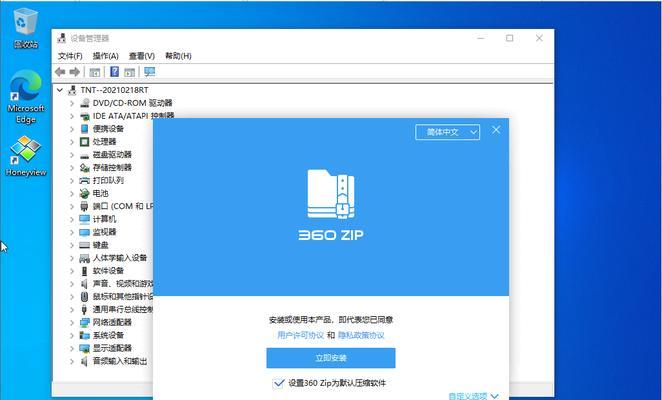Screen dimensions: 662x400
Task: Select the TNT--20210218RT computer name label
Action: [x=114, y=90]
